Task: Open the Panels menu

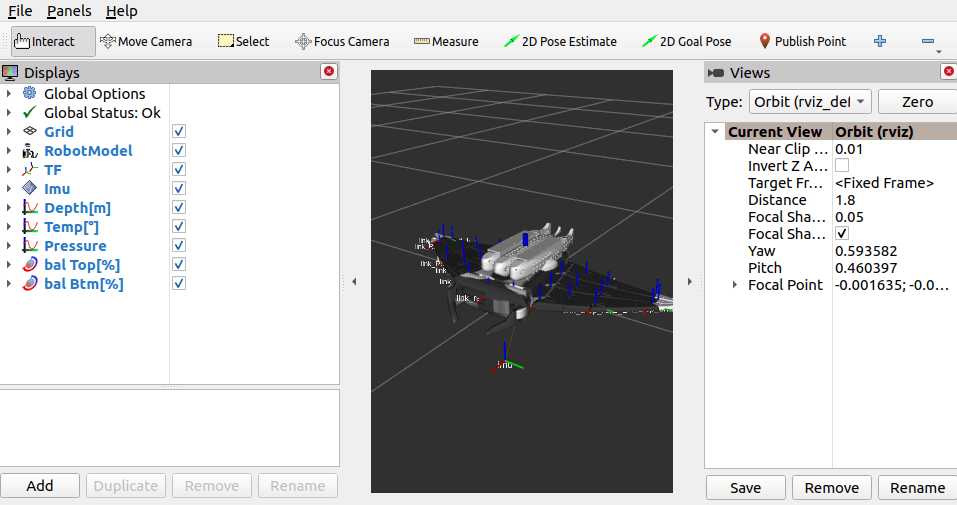Action: pos(69,11)
